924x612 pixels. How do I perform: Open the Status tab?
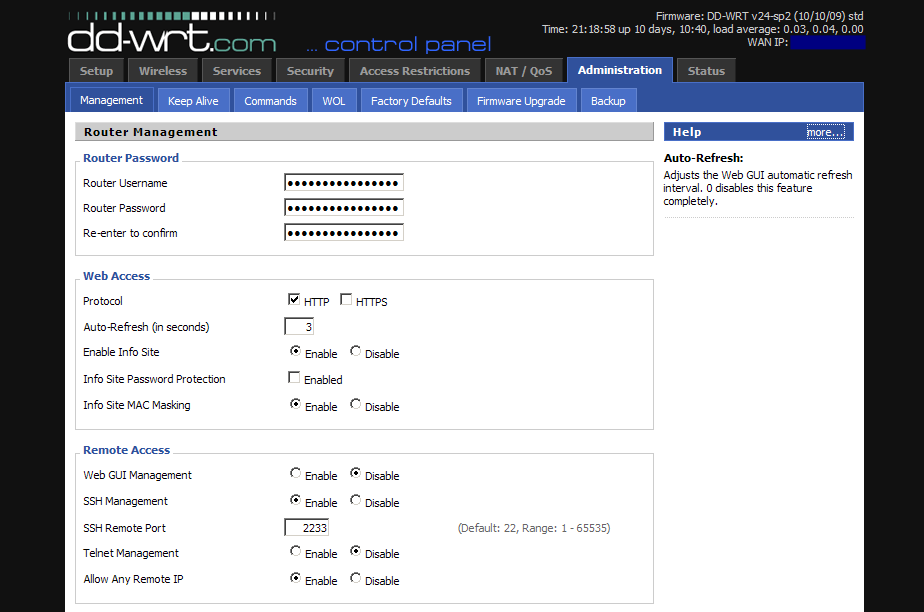pyautogui.click(x=706, y=71)
